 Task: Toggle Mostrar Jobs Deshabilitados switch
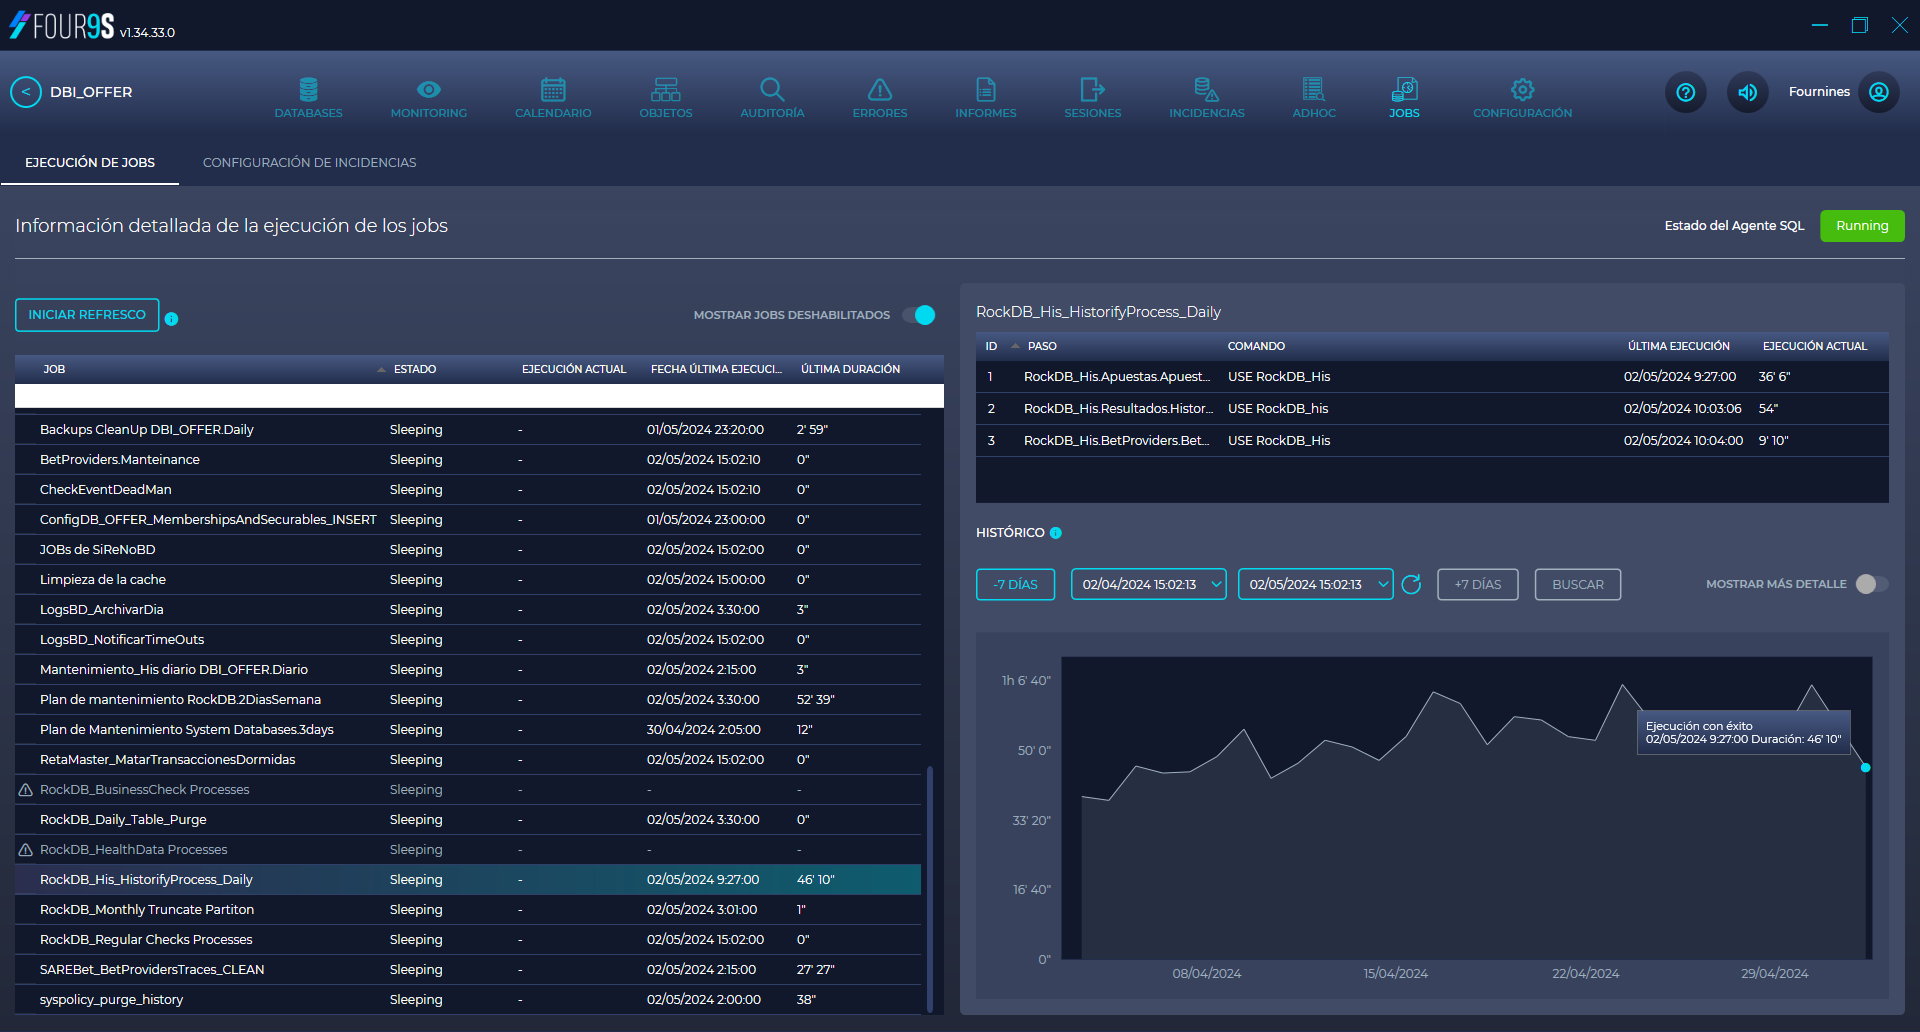click(x=919, y=315)
